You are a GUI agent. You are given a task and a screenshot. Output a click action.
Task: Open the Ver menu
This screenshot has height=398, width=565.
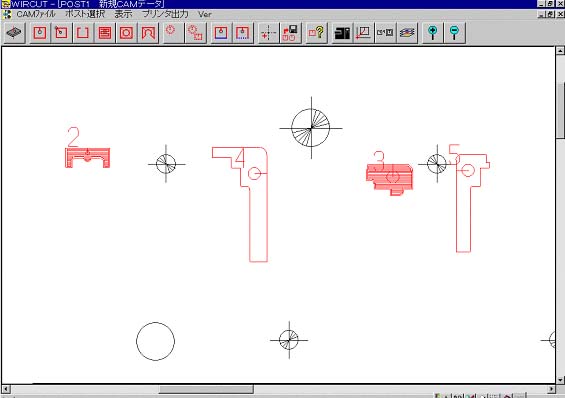205,14
